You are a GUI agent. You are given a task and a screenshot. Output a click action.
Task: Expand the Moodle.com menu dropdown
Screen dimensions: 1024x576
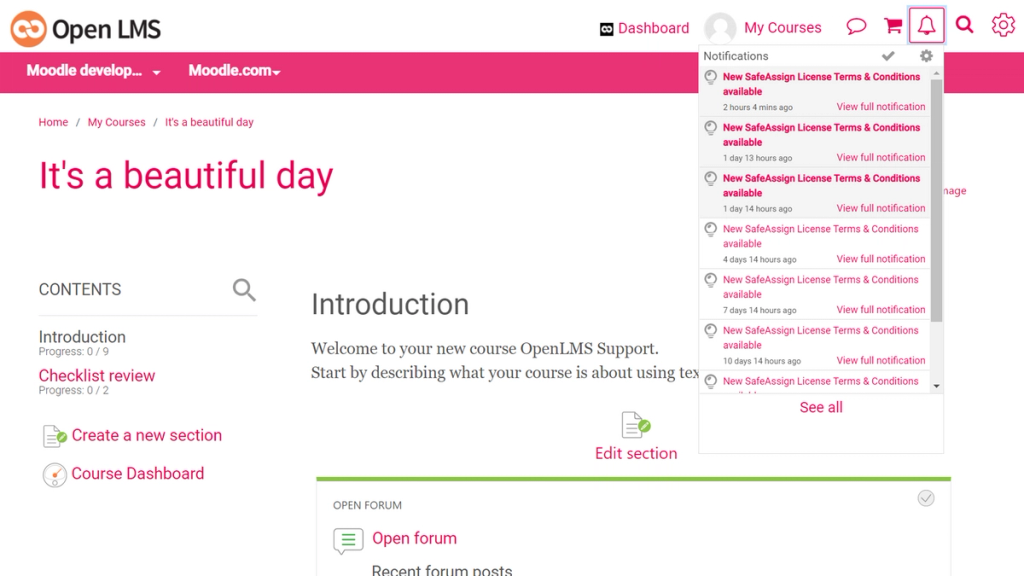click(x=233, y=73)
